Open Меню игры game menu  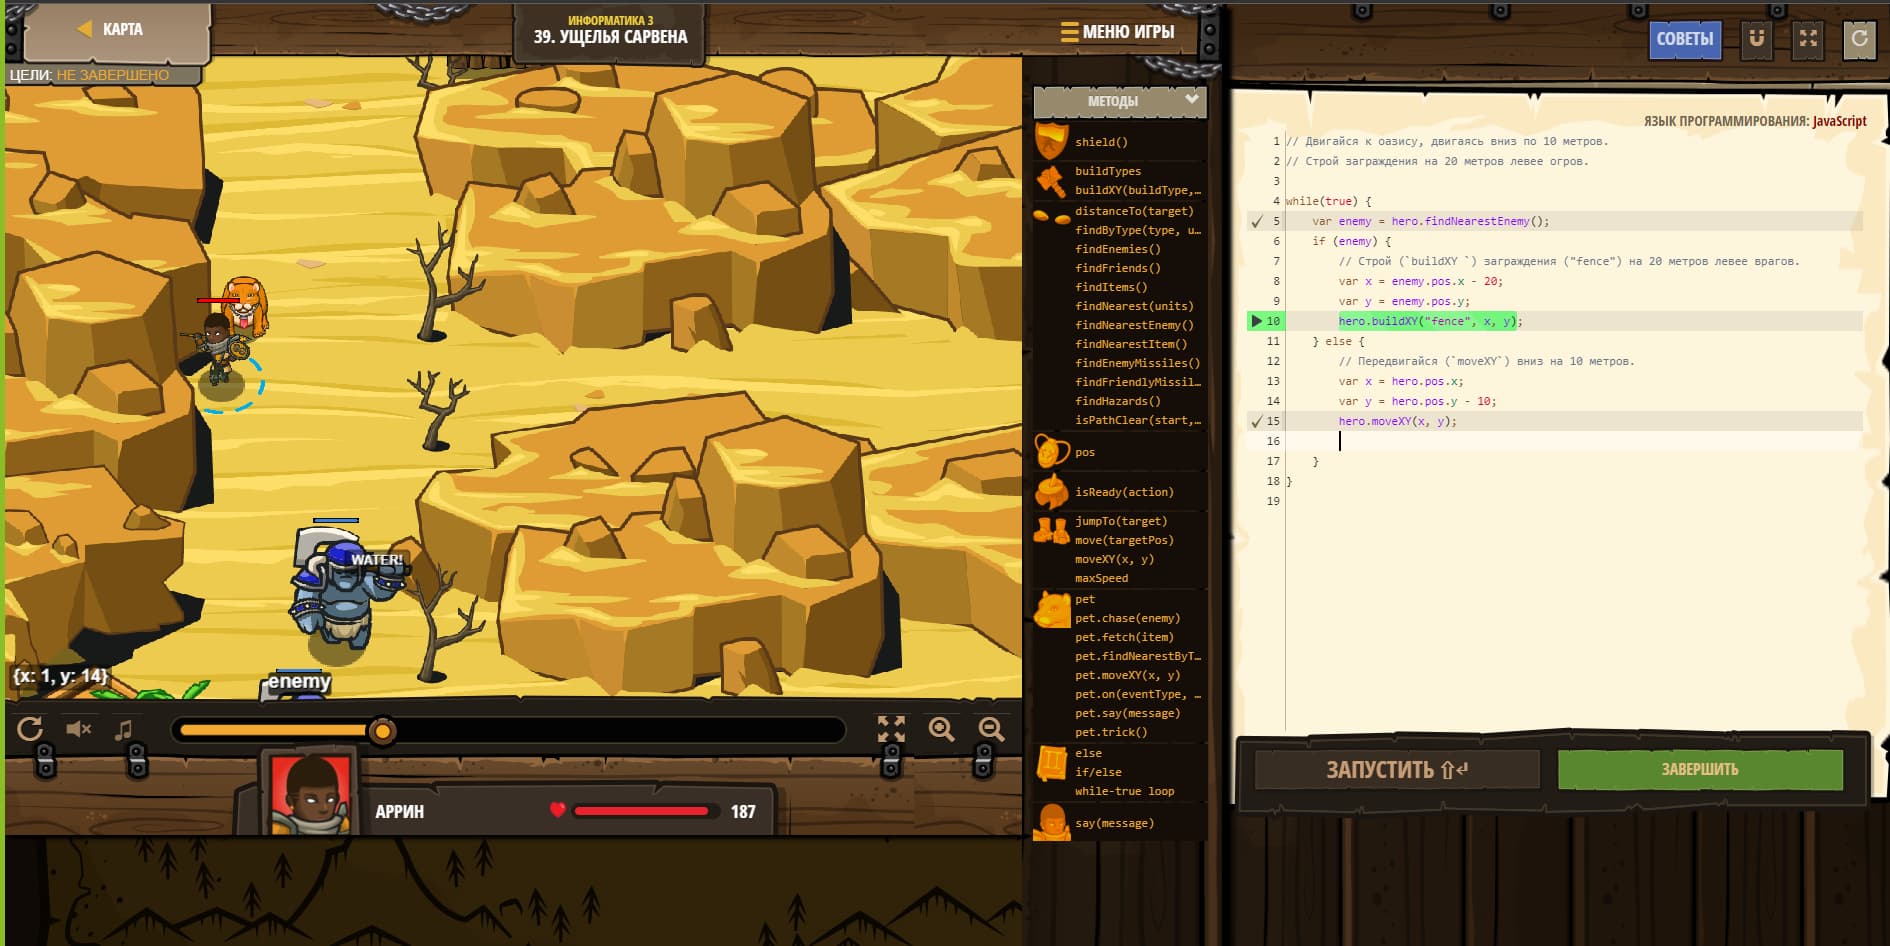[x=1118, y=32]
